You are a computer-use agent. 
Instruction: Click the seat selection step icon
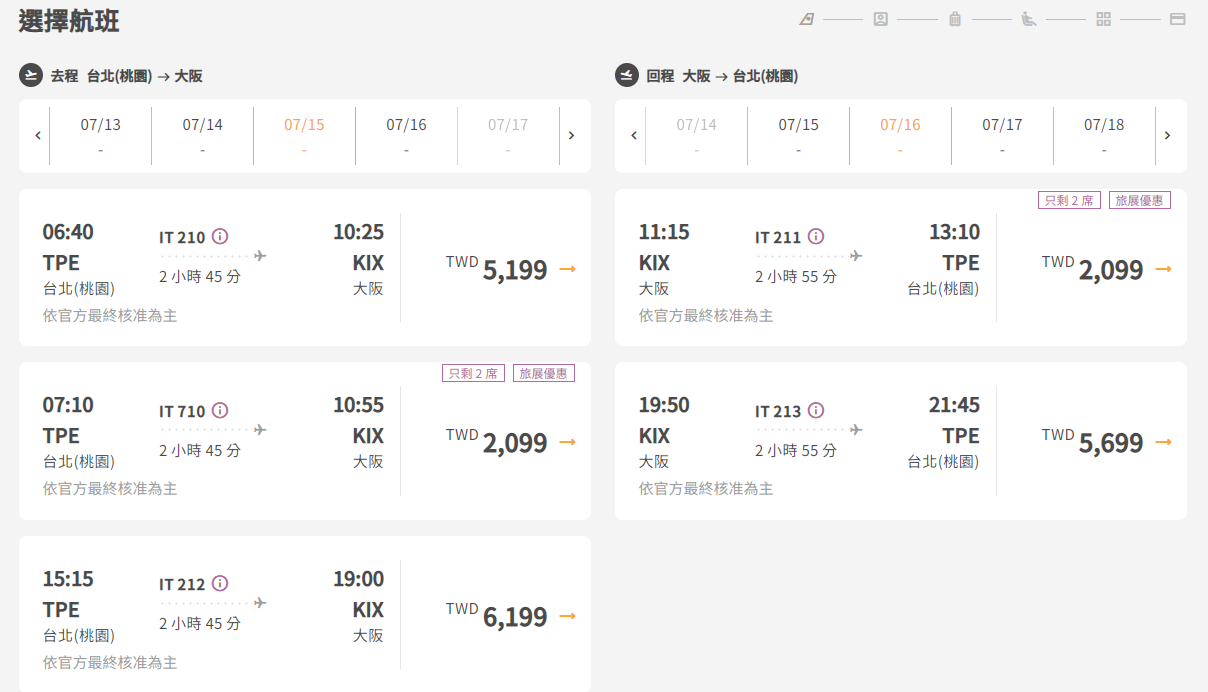(1029, 19)
